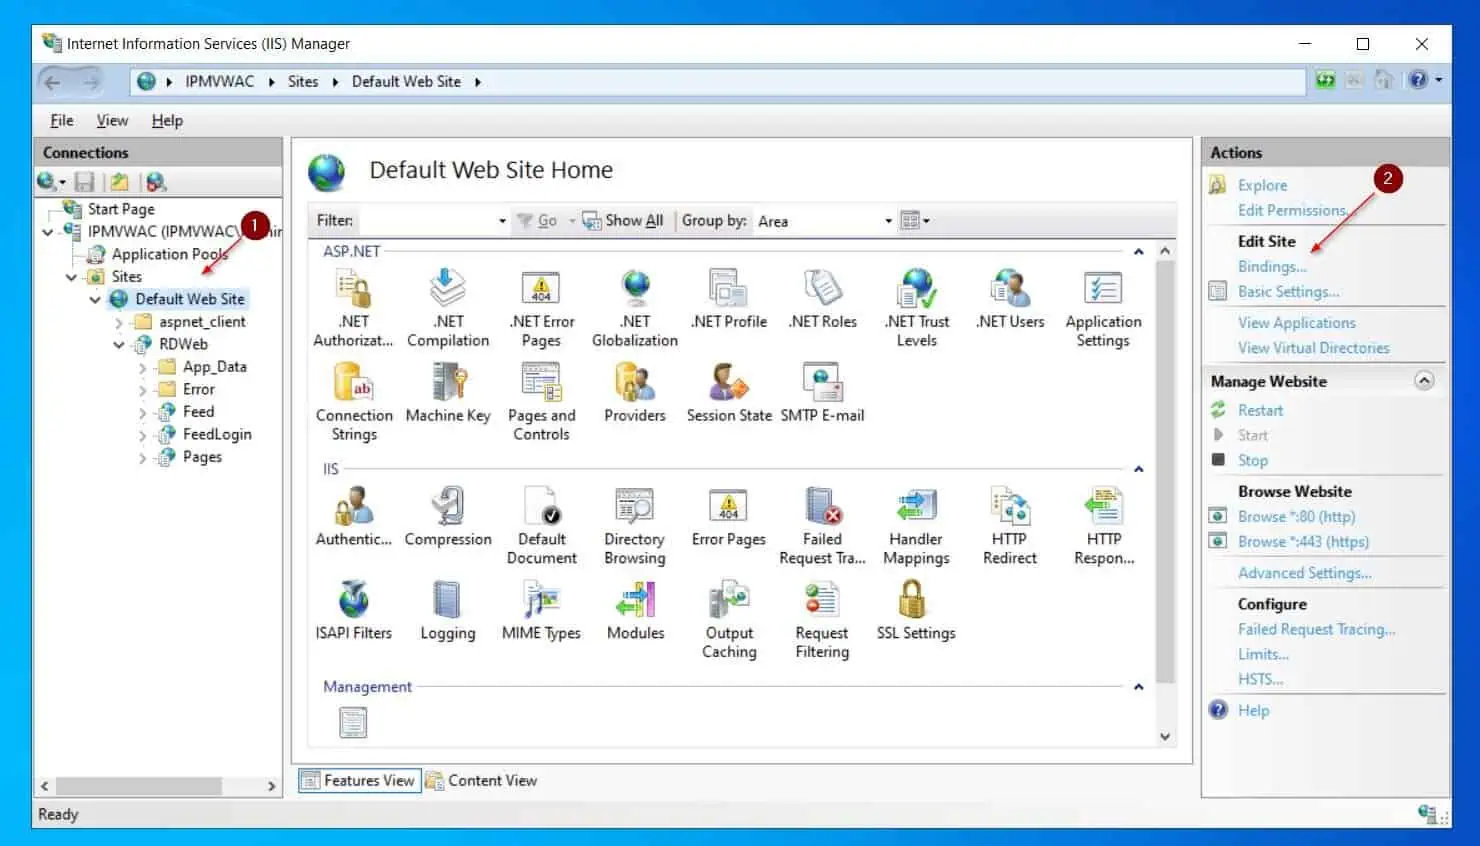
Task: Click the Show All button
Action: click(624, 221)
